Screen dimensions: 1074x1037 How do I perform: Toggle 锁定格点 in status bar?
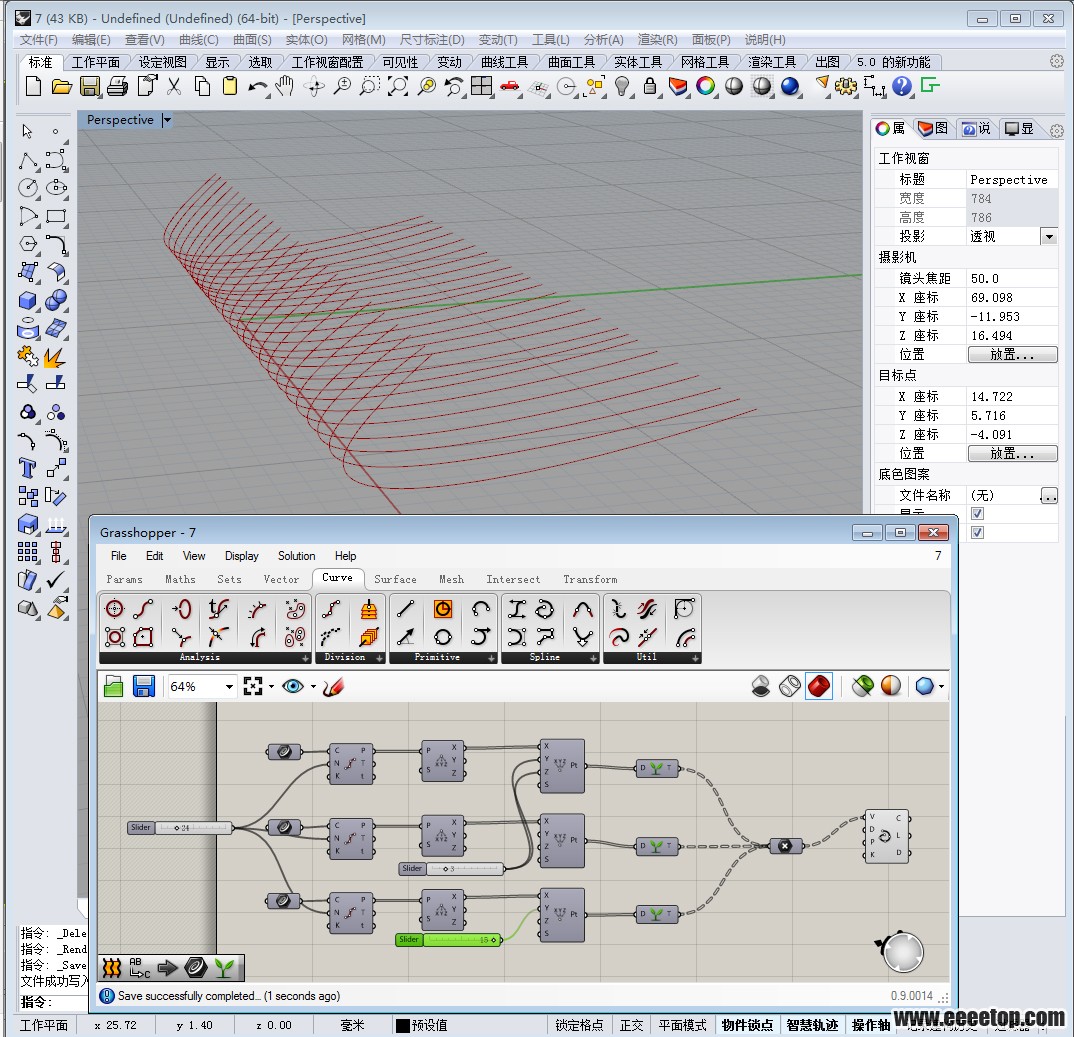tap(579, 1025)
